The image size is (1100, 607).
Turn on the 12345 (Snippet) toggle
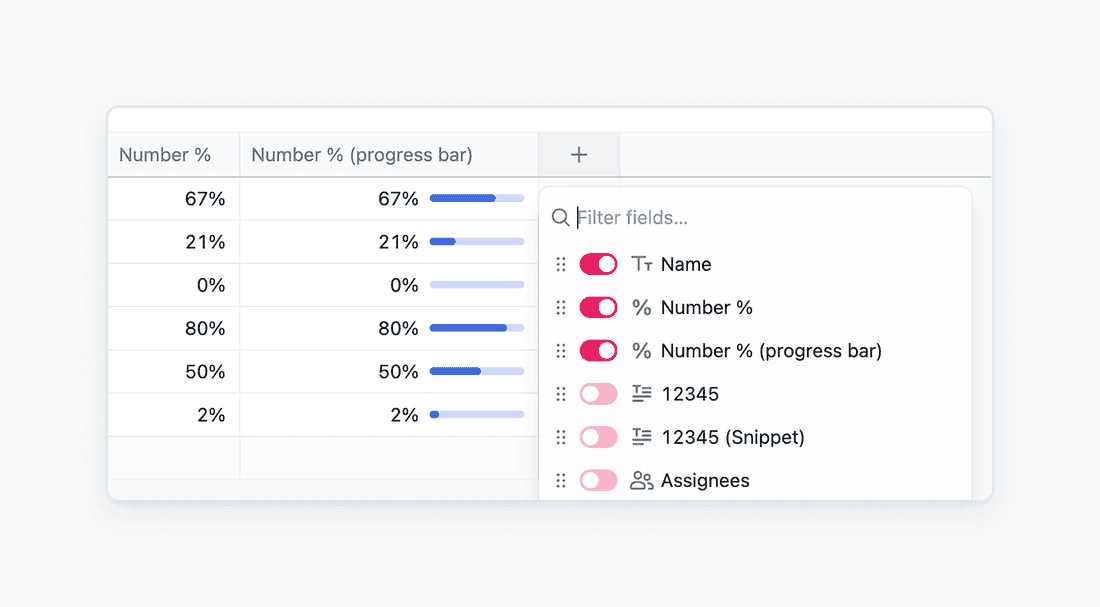pyautogui.click(x=598, y=437)
